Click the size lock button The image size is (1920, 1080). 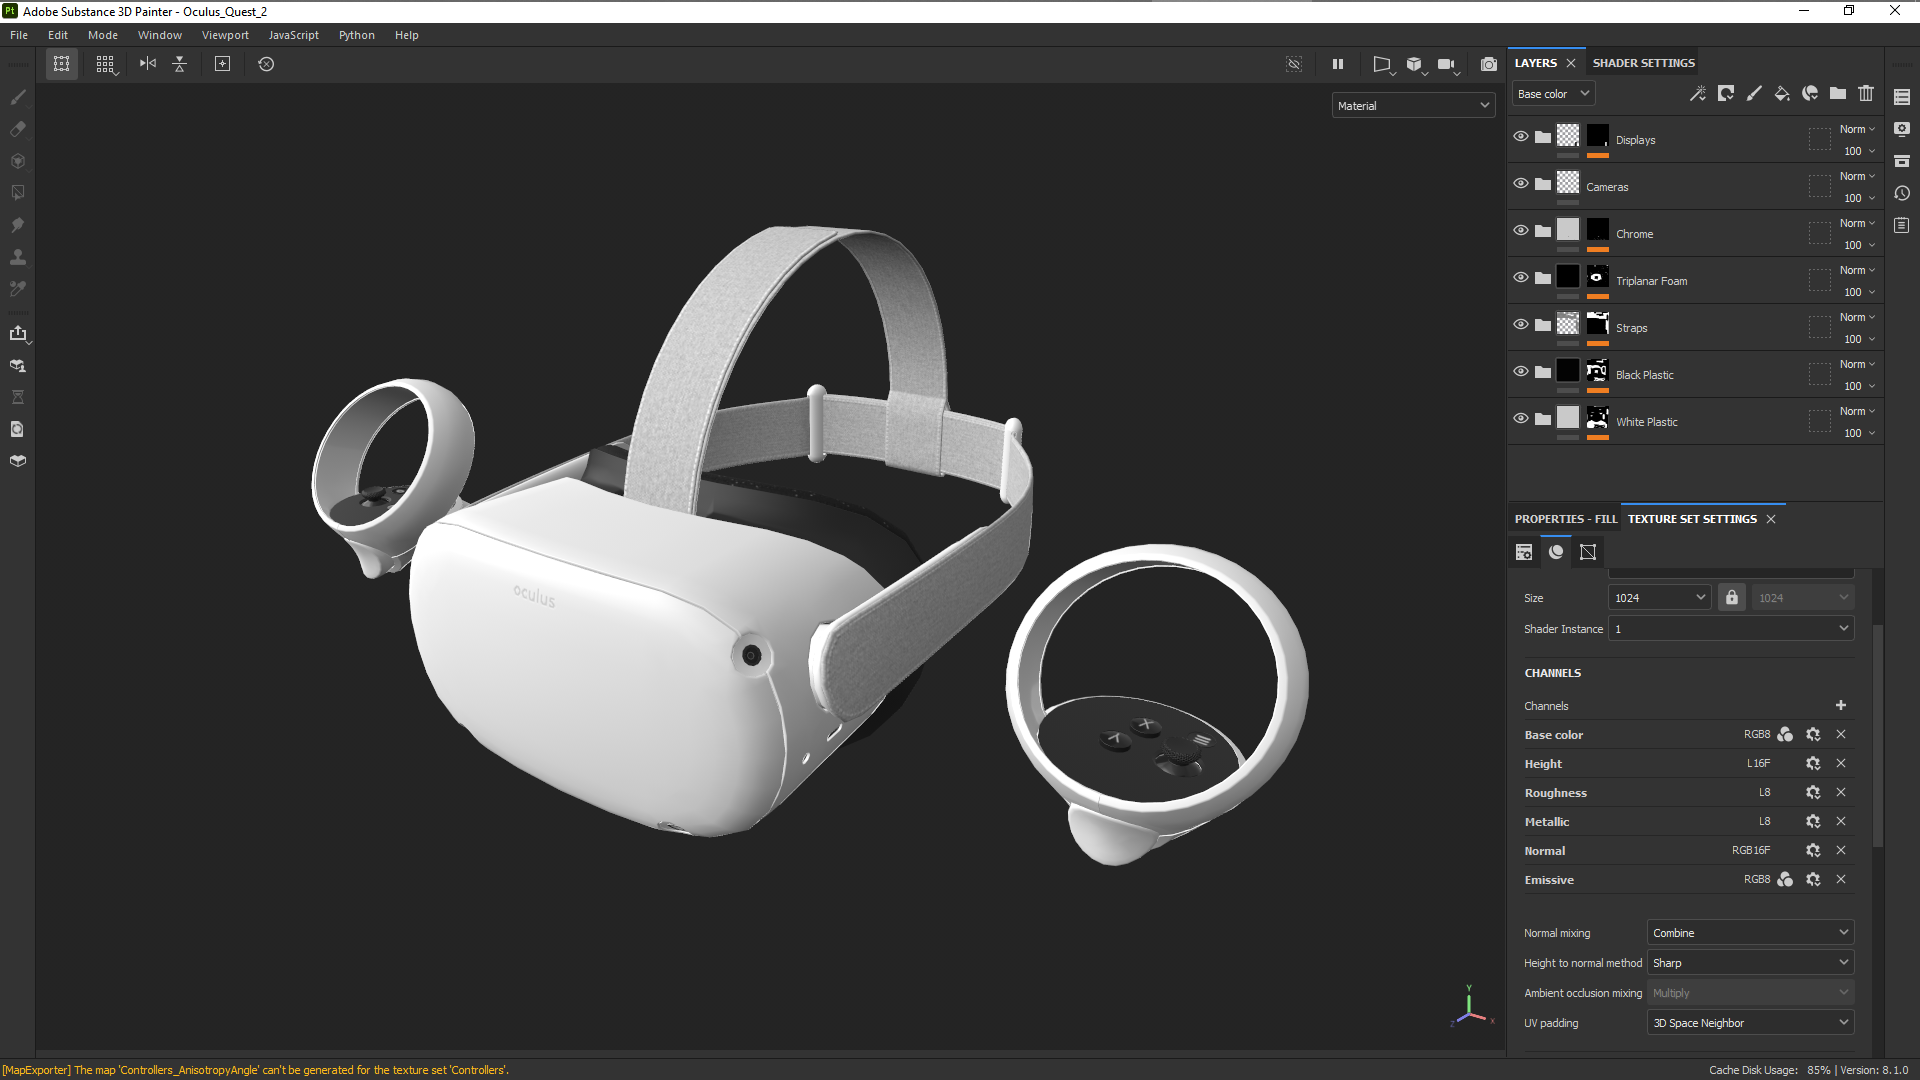(1731, 598)
